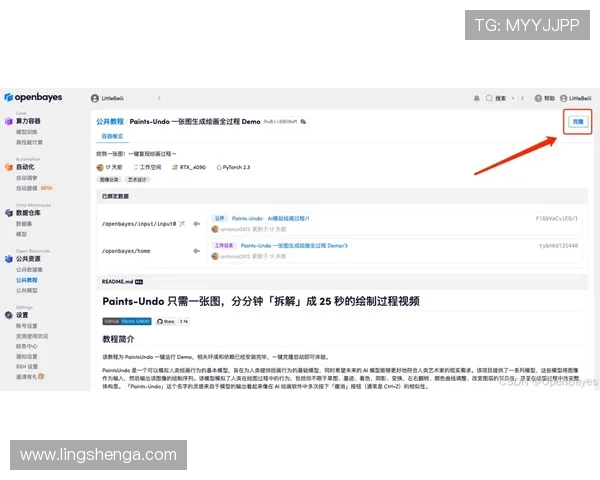Screen dimensions: 600x480
Task: Click the read-only icon after input0 path
Action: [182, 224]
